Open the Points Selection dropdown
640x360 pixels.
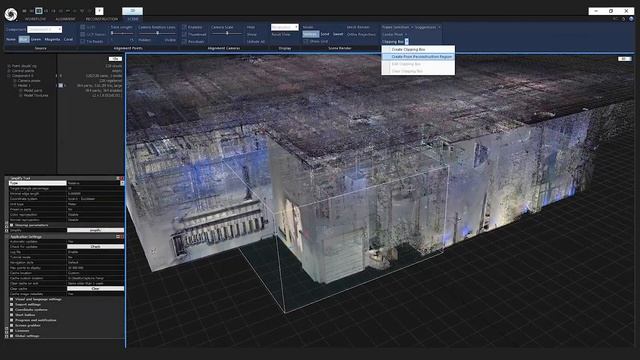point(397,27)
